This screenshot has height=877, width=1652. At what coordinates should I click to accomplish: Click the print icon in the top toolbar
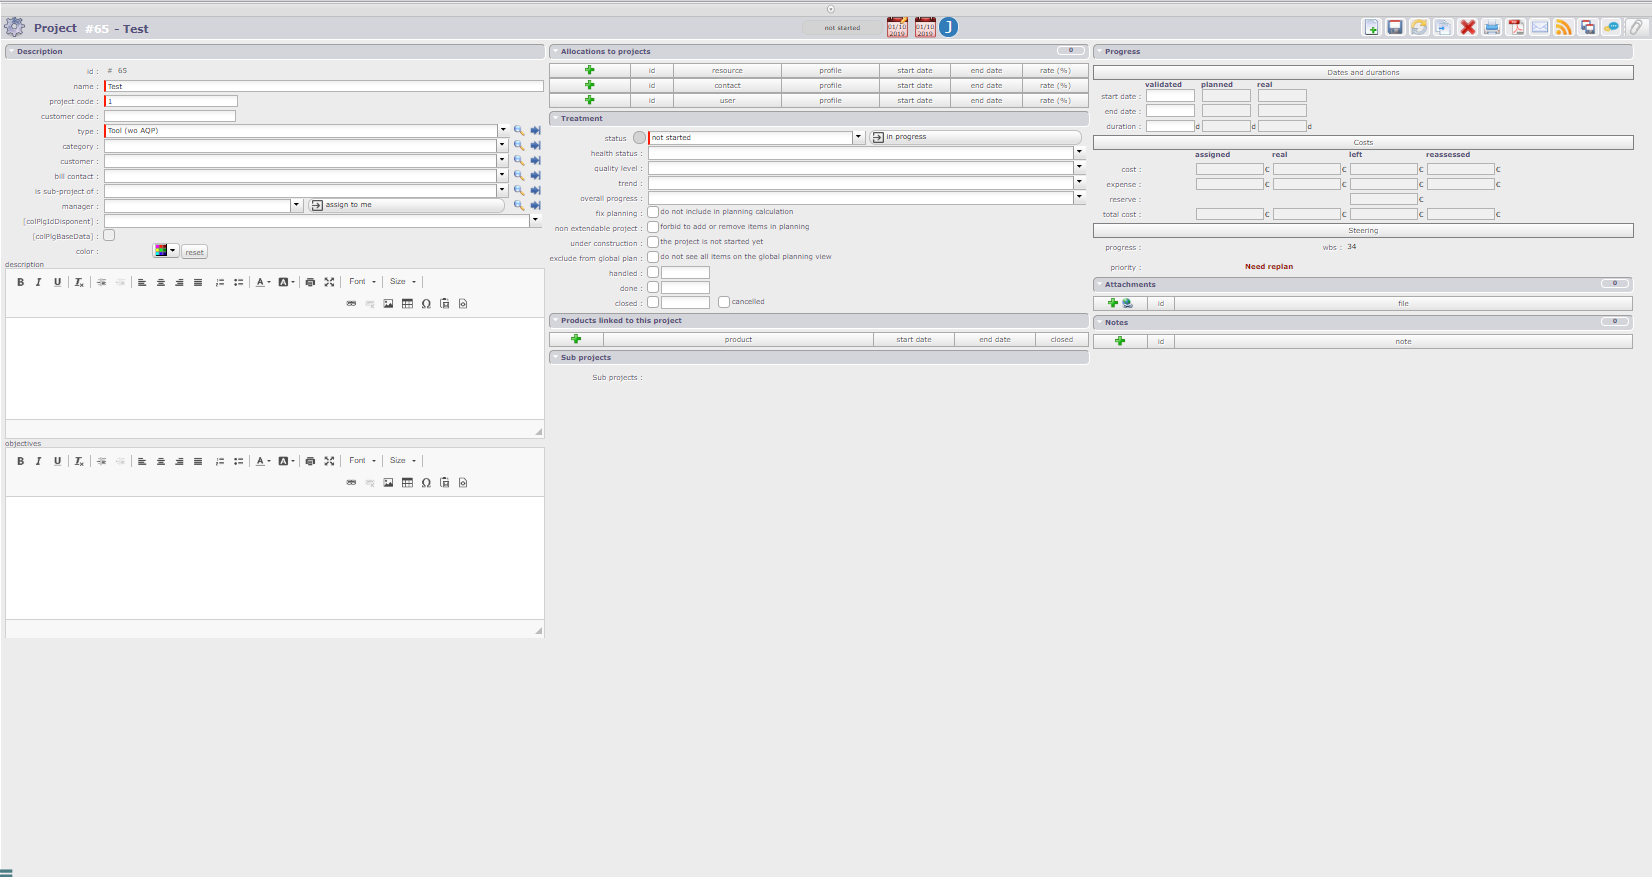click(x=1492, y=28)
